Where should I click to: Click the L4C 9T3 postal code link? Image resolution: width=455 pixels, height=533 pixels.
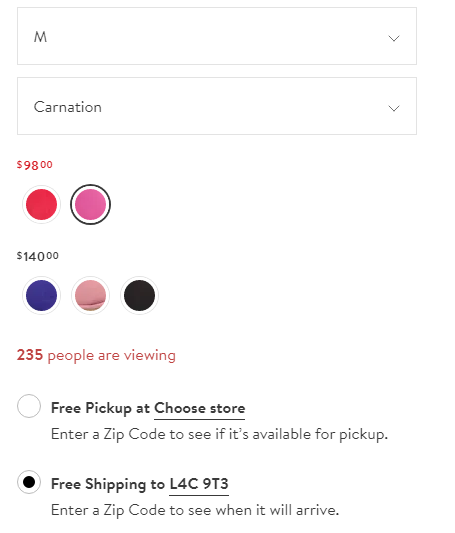coord(199,484)
